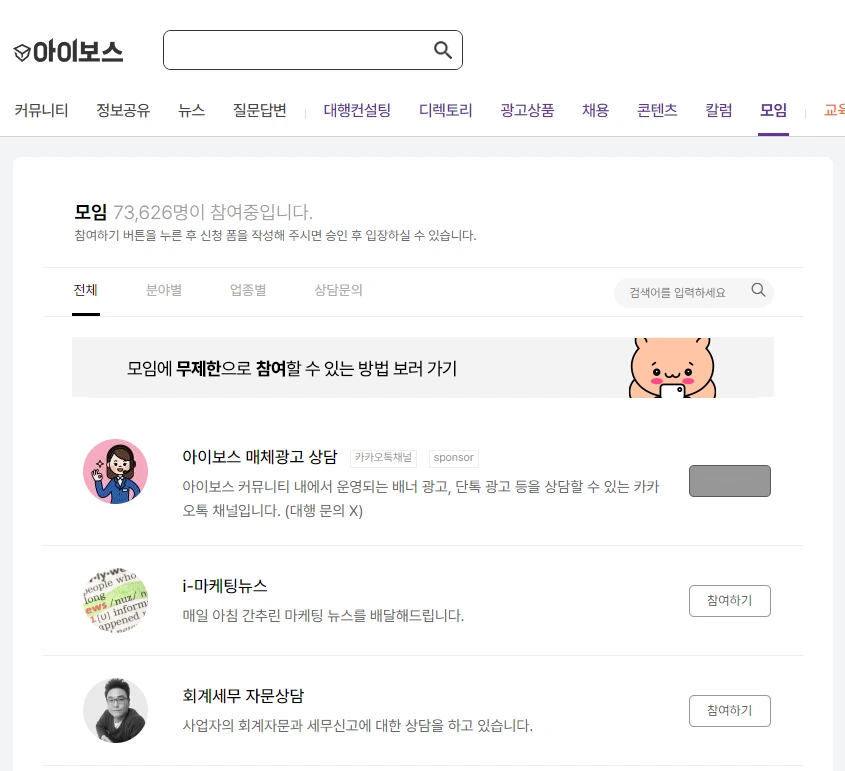Open the 커뮤니티 menu

pyautogui.click(x=41, y=110)
